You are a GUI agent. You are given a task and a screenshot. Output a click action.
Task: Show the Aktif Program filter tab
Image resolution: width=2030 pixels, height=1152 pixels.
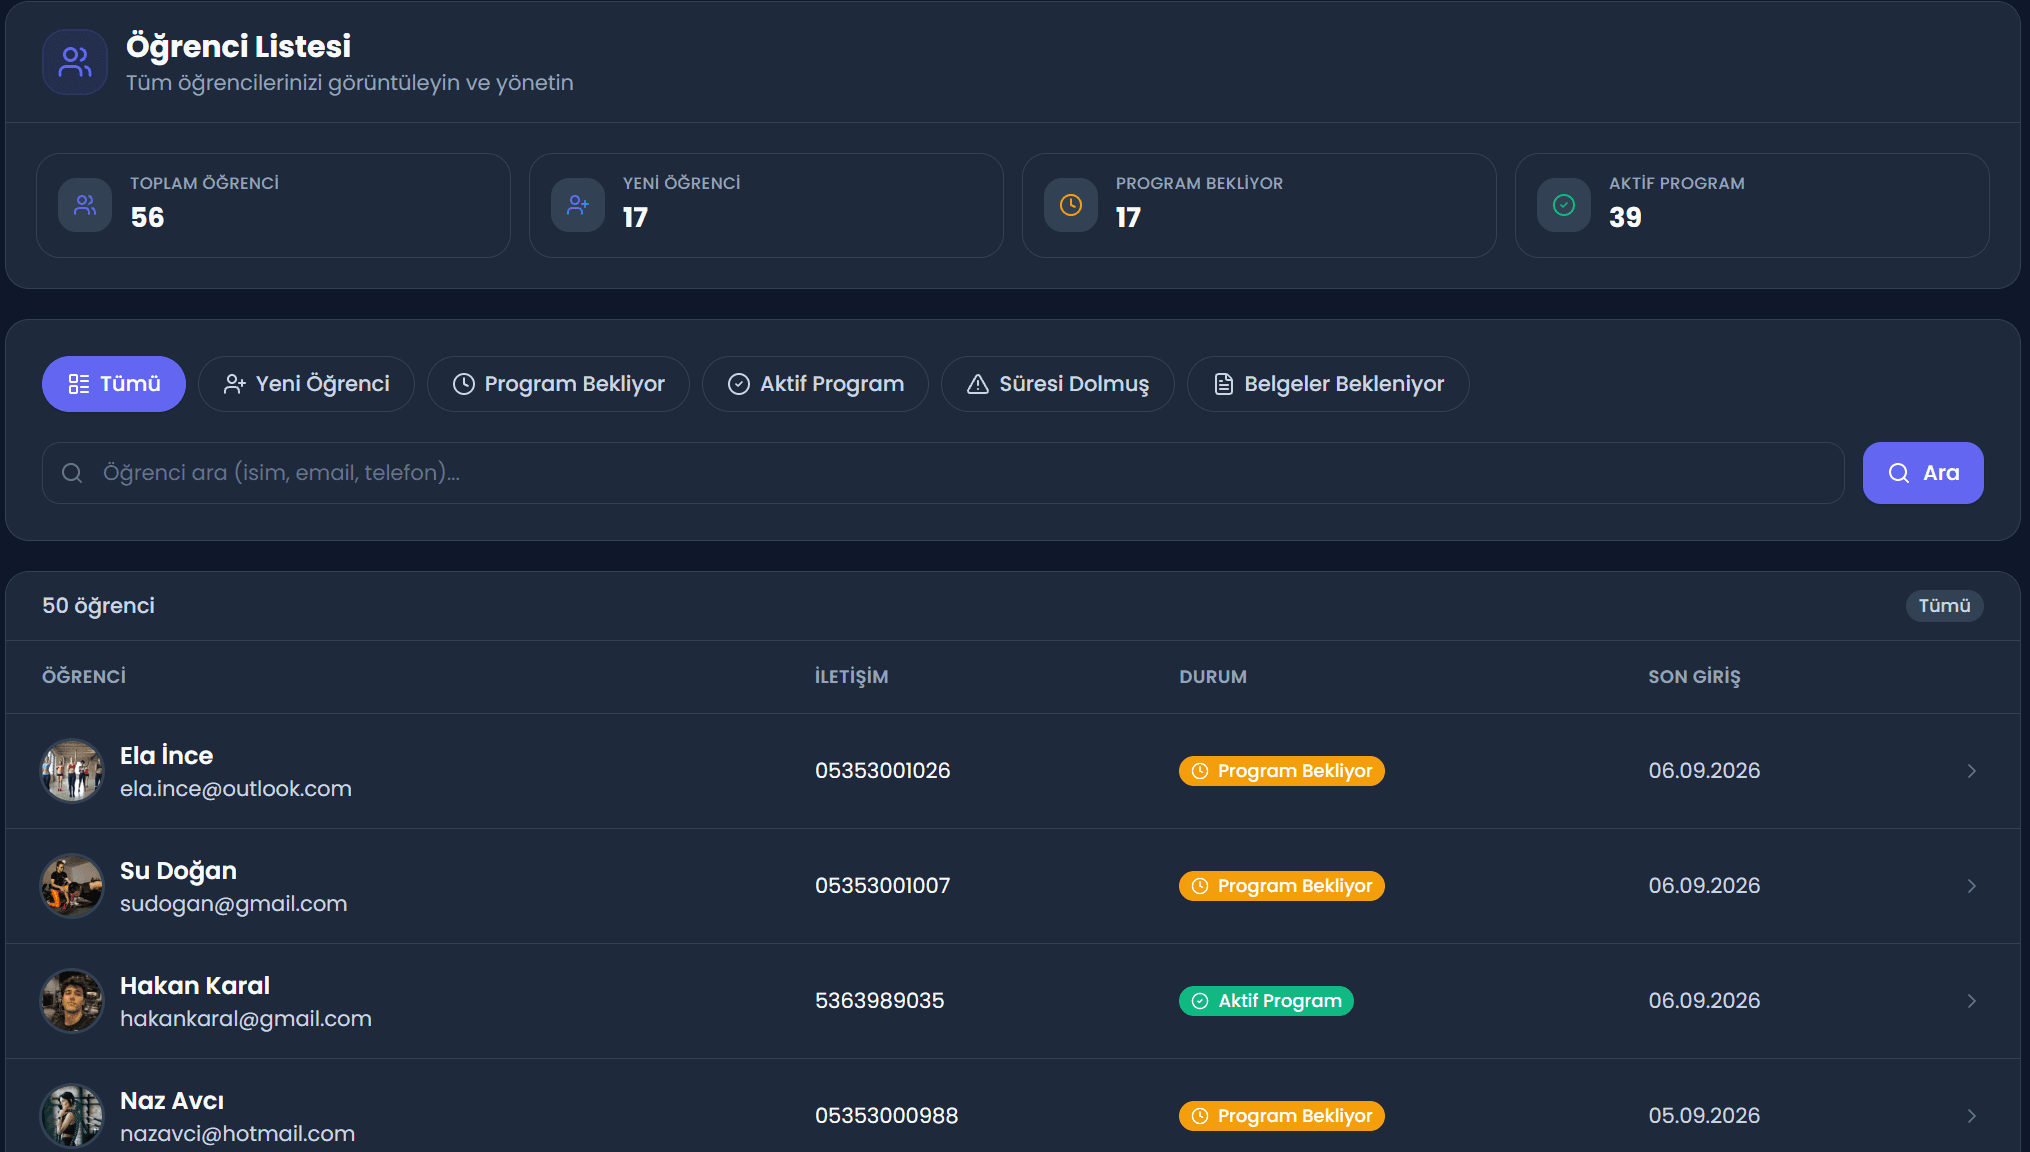[x=815, y=384]
